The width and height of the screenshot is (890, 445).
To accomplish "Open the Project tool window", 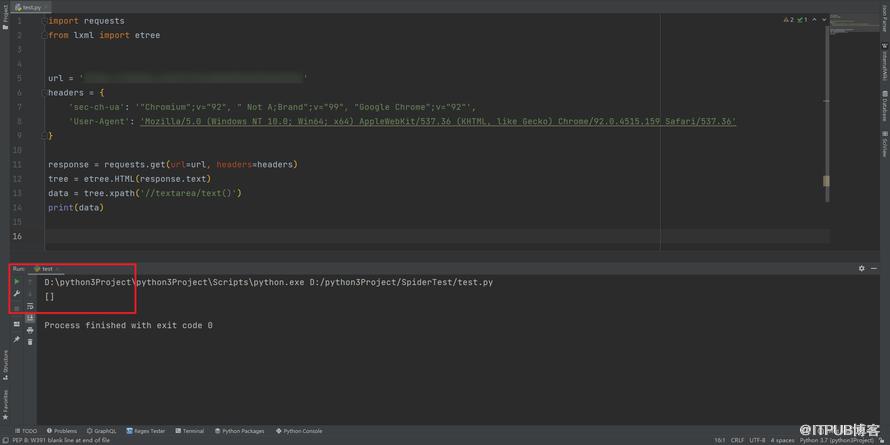I will [5, 16].
